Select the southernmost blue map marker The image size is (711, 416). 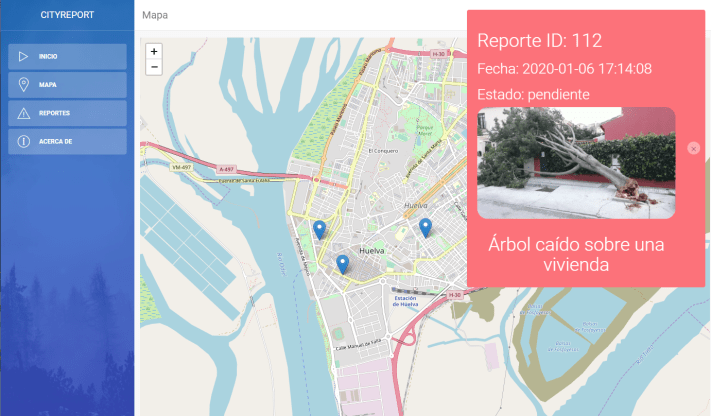pyautogui.click(x=342, y=264)
